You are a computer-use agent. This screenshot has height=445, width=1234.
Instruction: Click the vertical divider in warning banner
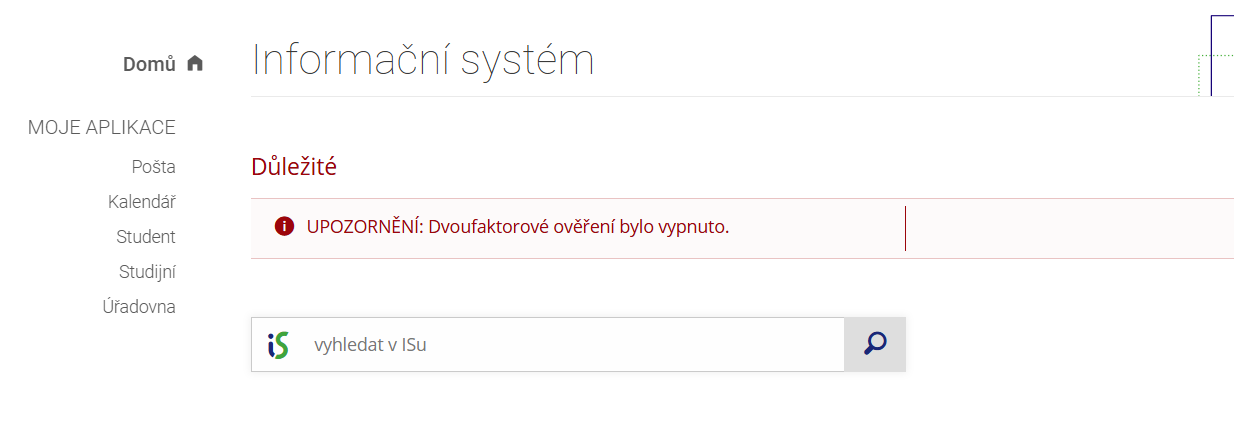pyautogui.click(x=905, y=228)
